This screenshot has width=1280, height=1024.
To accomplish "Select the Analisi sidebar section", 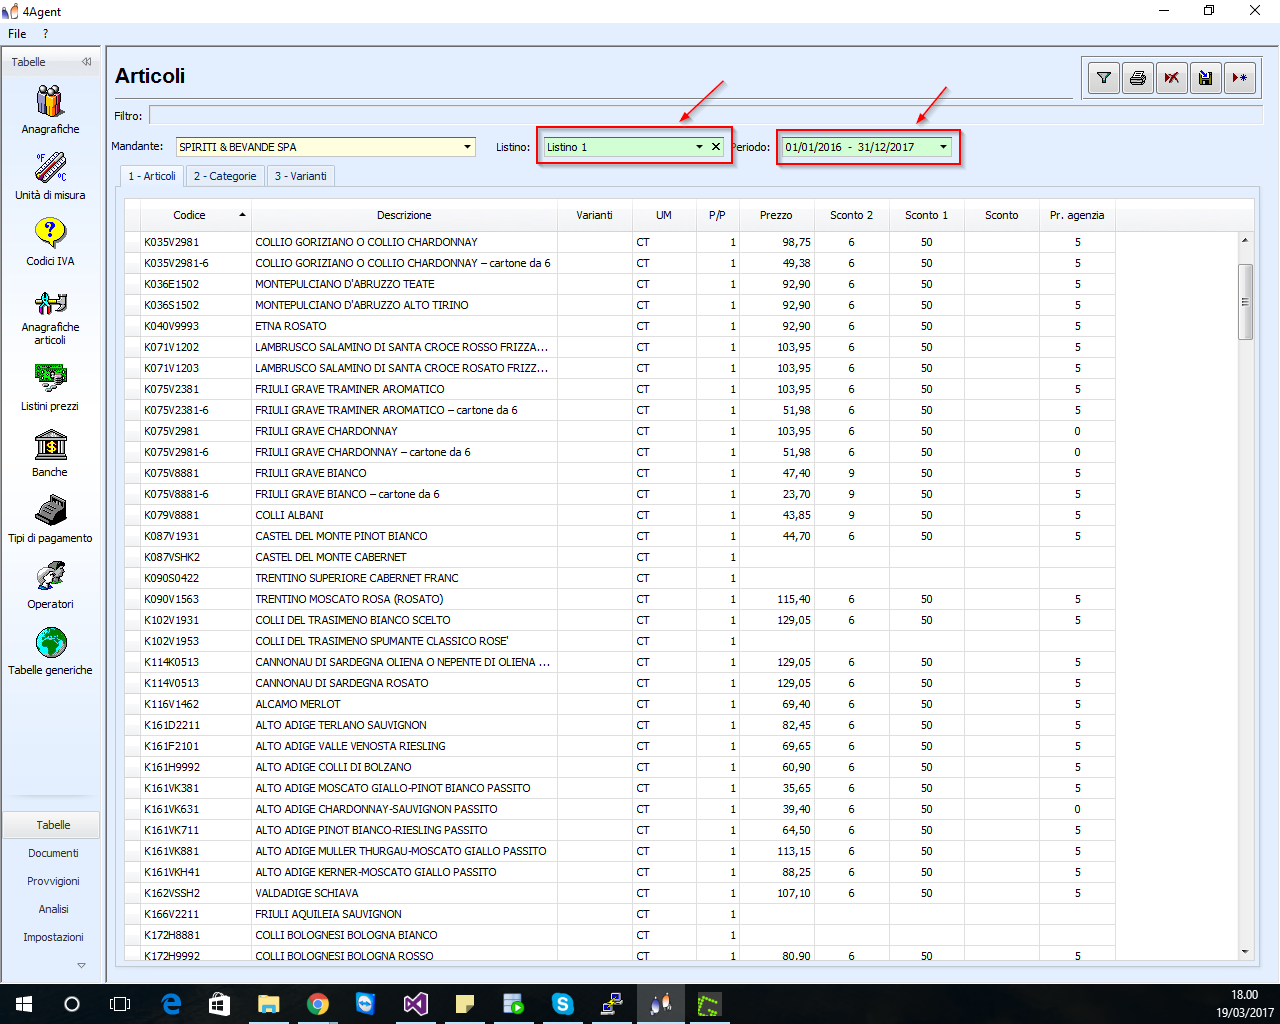I will pos(52,909).
